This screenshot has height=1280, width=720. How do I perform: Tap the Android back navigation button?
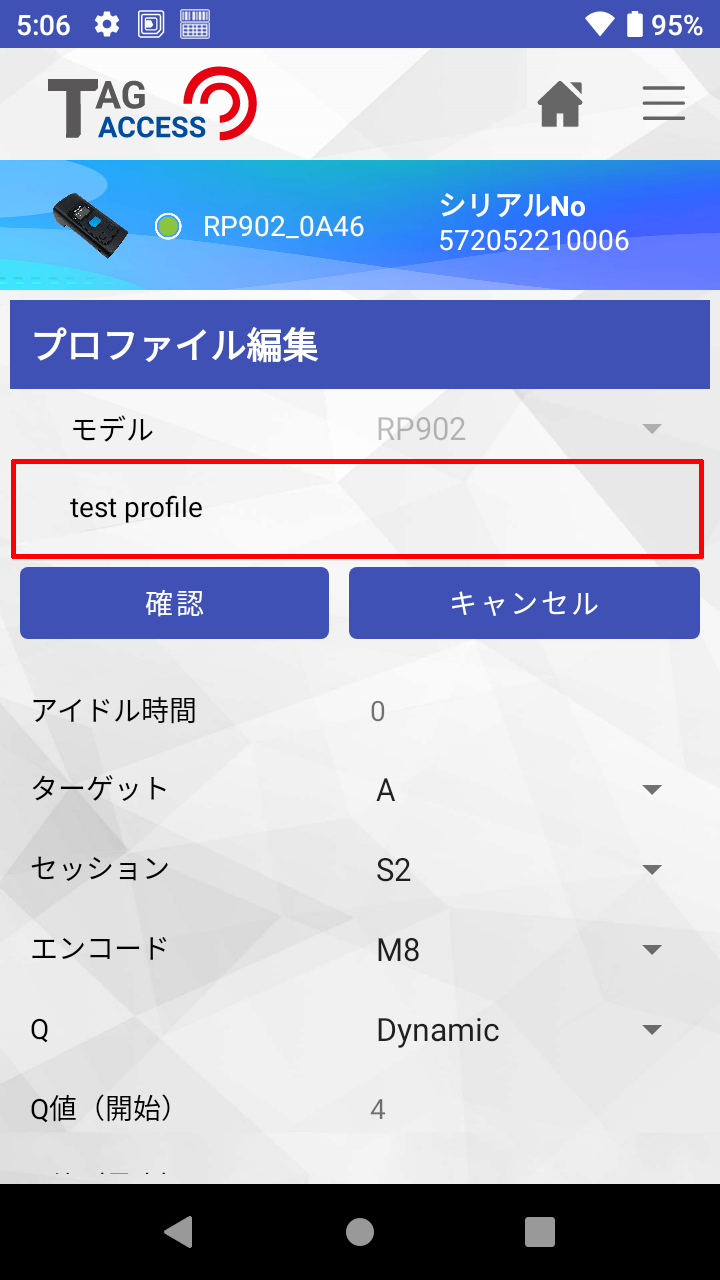[x=178, y=1232]
